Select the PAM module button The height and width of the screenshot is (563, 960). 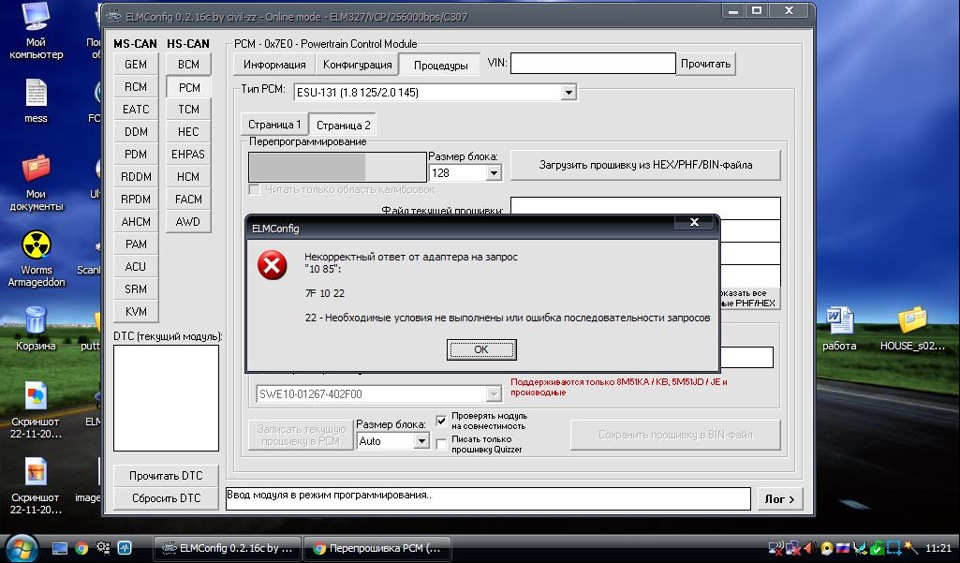135,244
